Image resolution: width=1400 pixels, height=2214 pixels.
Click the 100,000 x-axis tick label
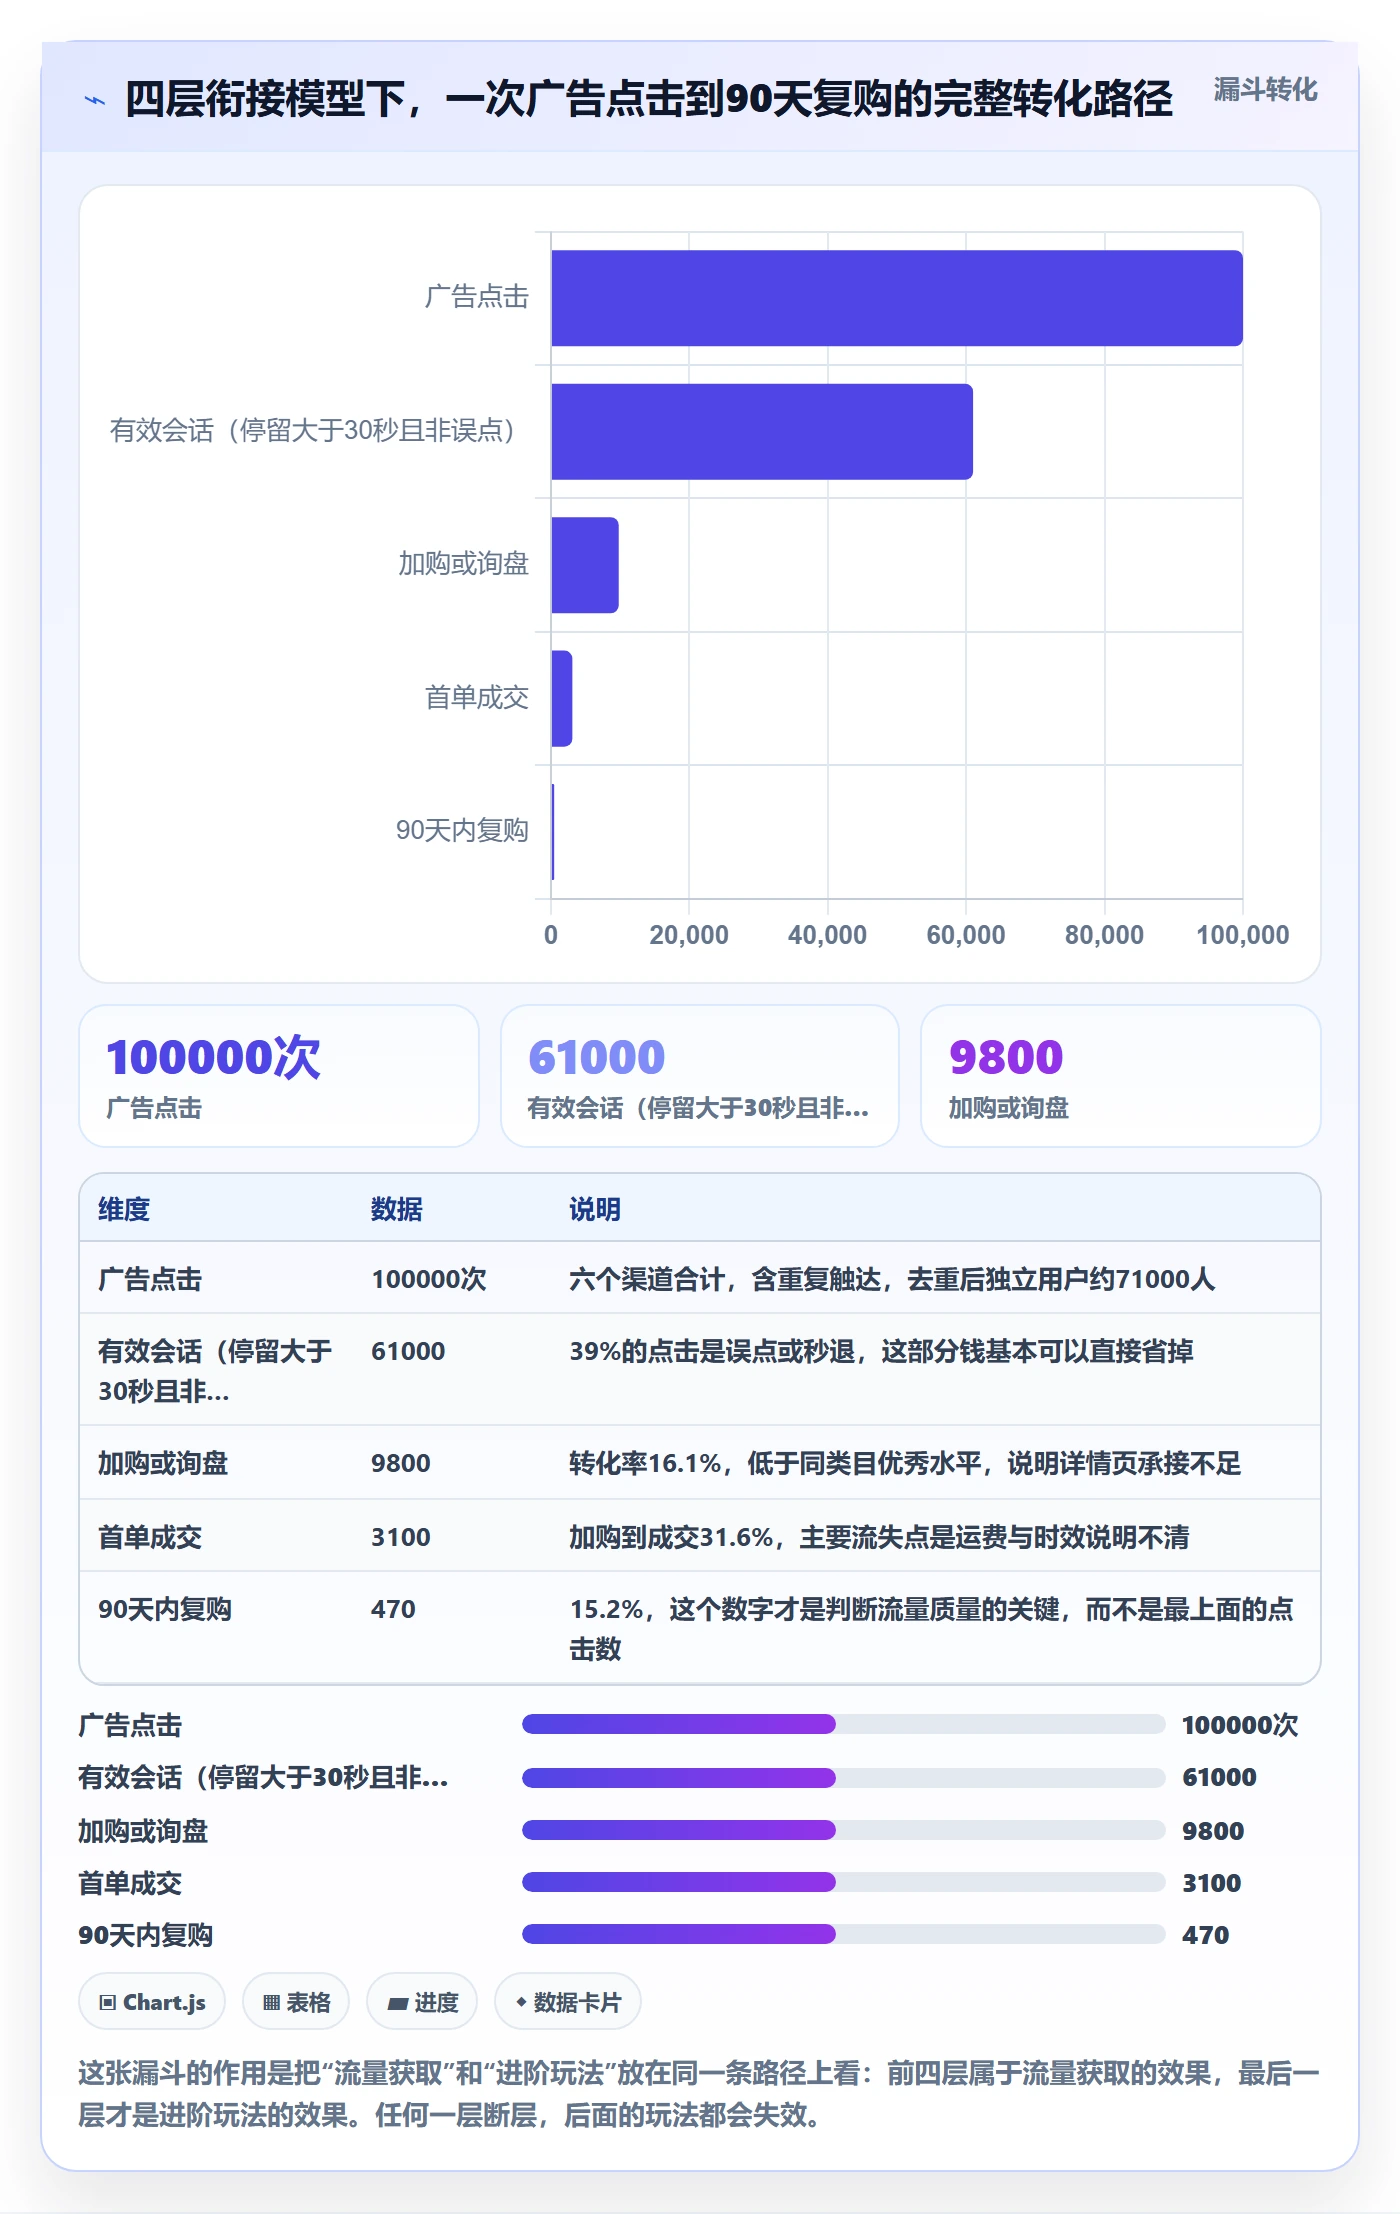[x=1243, y=935]
